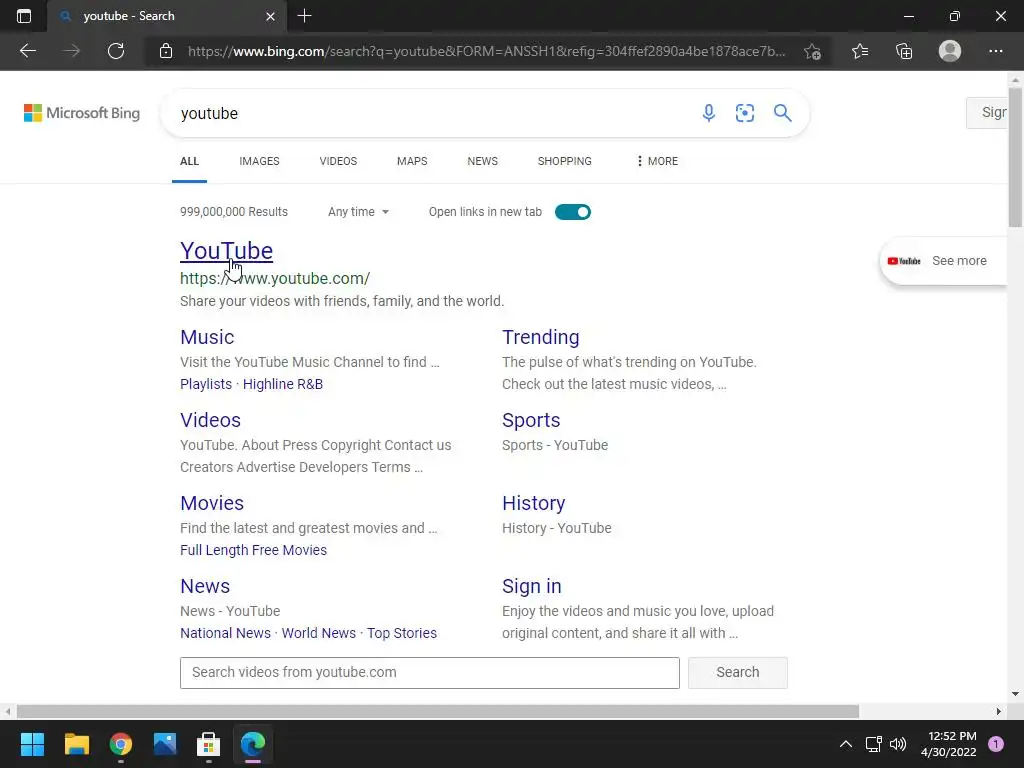The image size is (1024, 768).
Task: Open Edge Settings and more menu
Action: 995,51
